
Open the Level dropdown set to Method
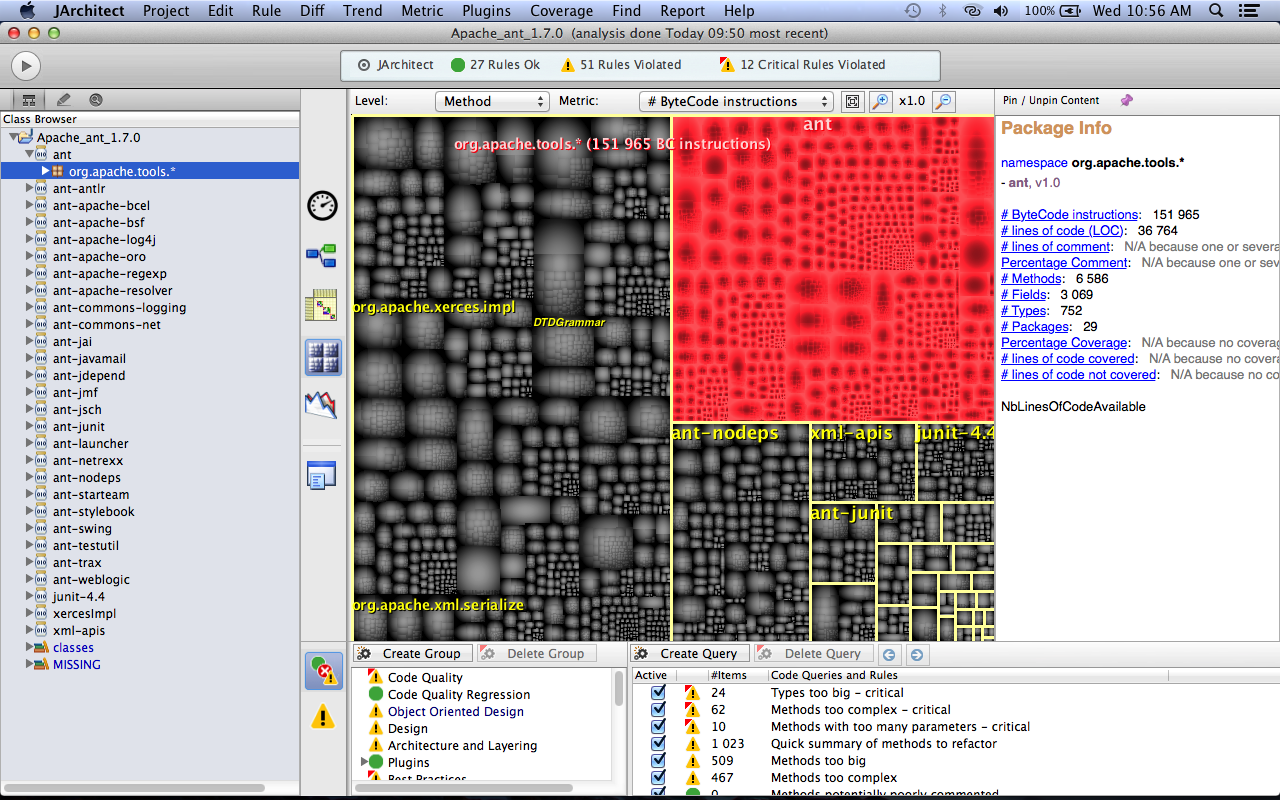pyautogui.click(x=492, y=101)
